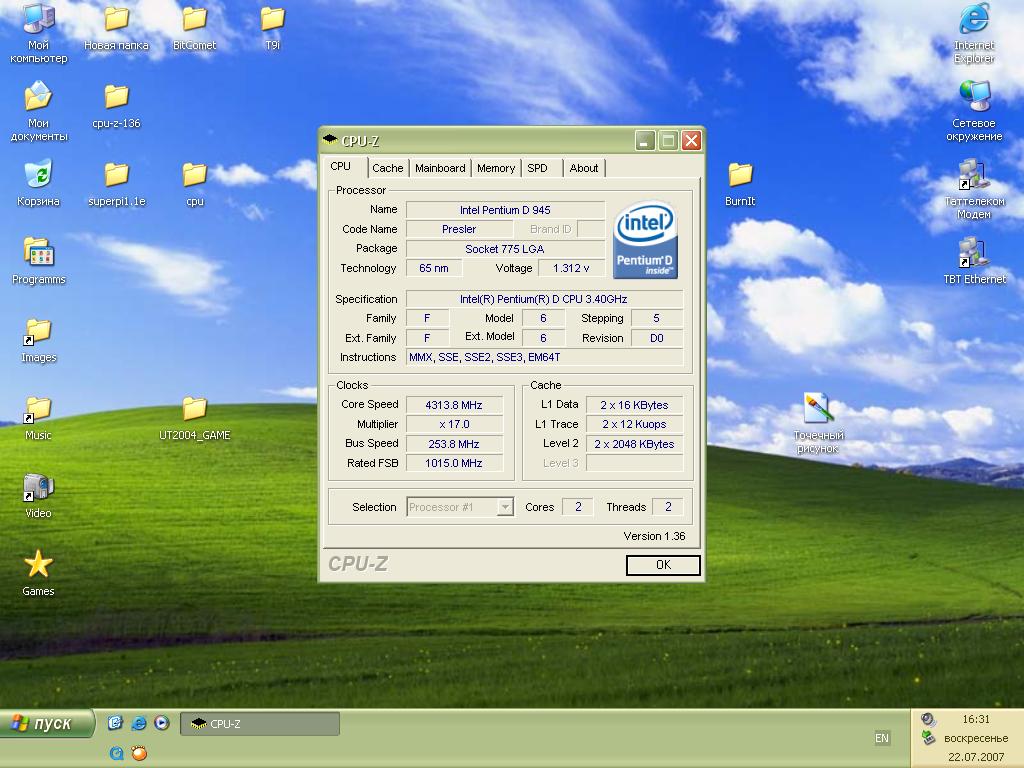Open TBT Ethernet connection icon
Image resolution: width=1024 pixels, height=768 pixels.
coord(974,263)
